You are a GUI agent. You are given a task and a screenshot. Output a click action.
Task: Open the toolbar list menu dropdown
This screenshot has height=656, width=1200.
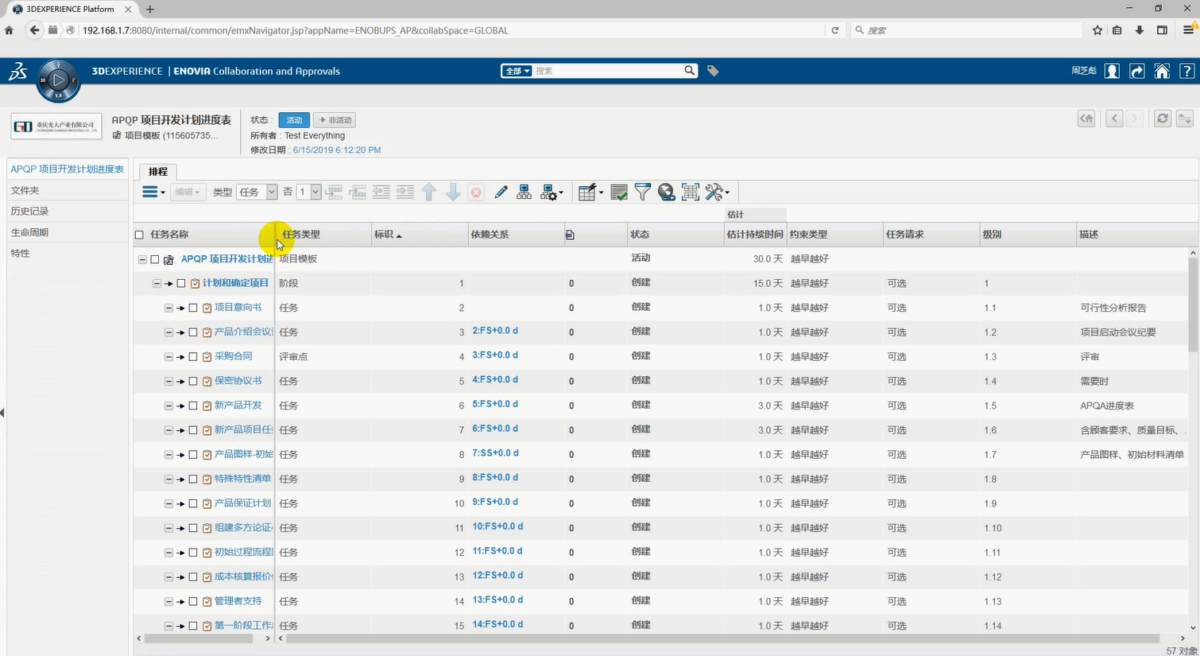153,192
